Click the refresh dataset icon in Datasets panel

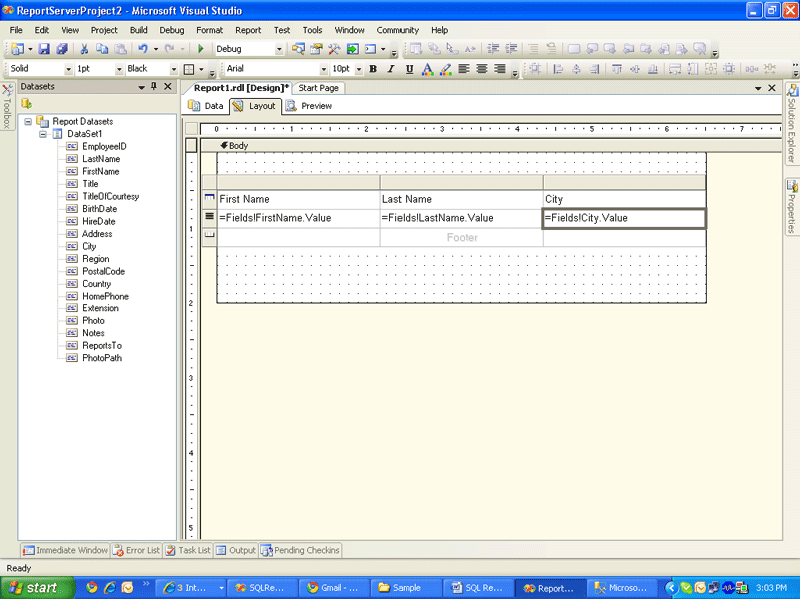(27, 103)
